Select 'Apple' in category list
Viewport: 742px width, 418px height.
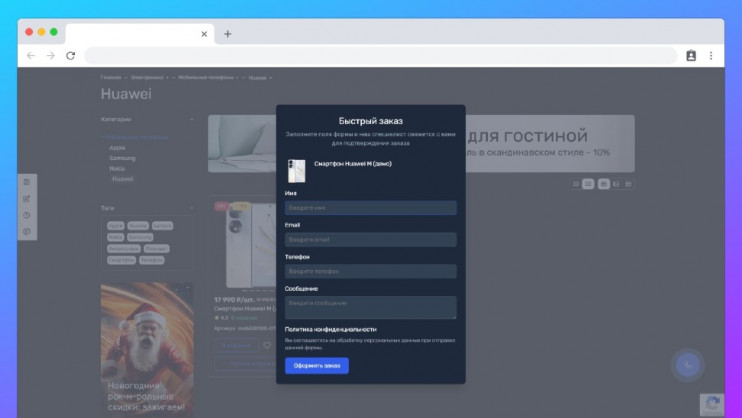[117, 148]
